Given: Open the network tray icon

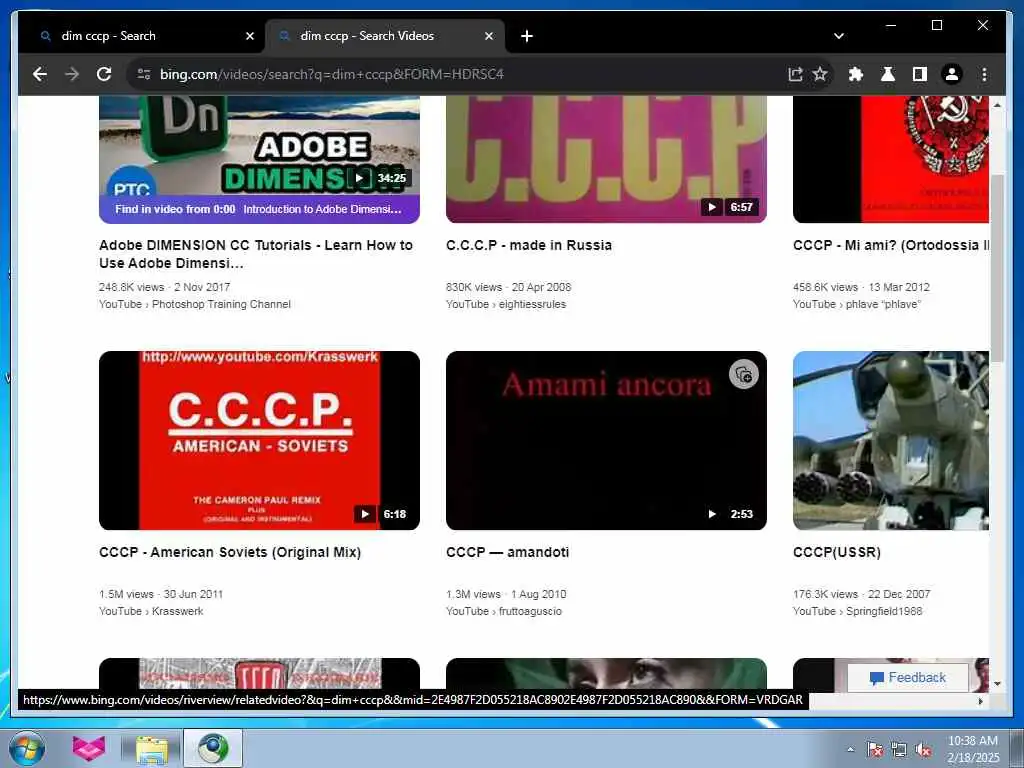Looking at the screenshot, I should pyautogui.click(x=899, y=749).
